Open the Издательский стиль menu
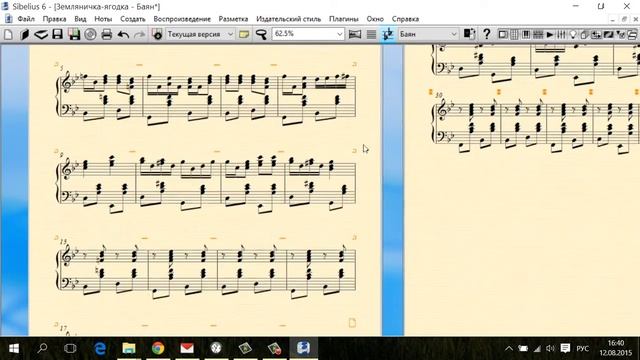This screenshot has width=640, height=360. click(289, 19)
